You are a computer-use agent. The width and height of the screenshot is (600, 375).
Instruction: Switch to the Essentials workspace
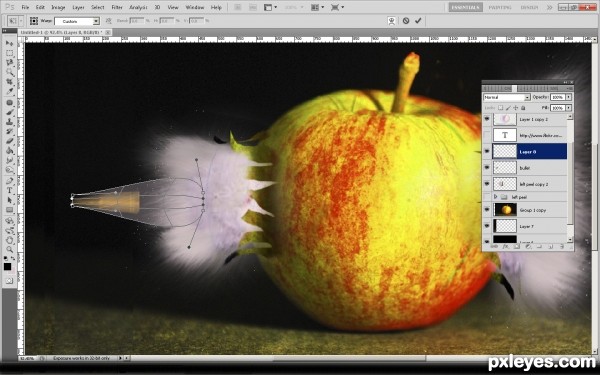coord(466,7)
